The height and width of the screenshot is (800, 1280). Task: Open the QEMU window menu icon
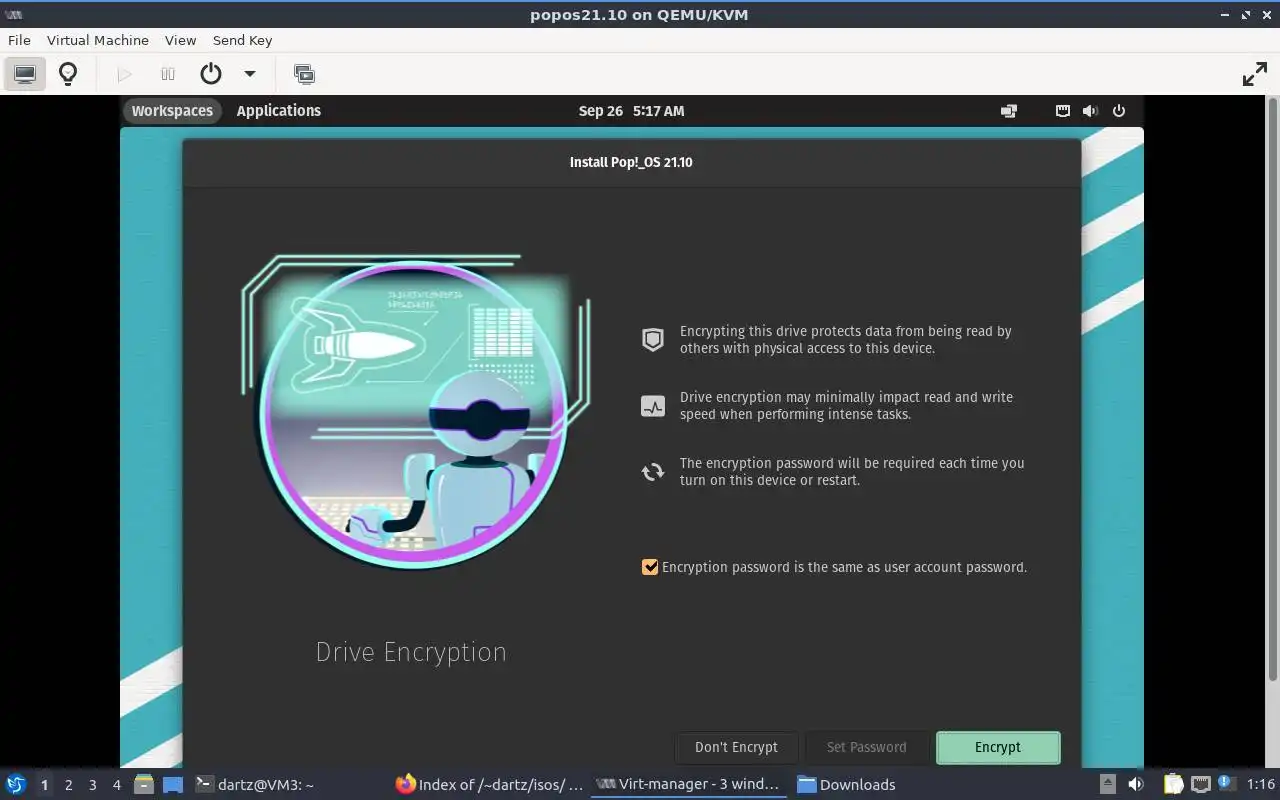pos(14,14)
